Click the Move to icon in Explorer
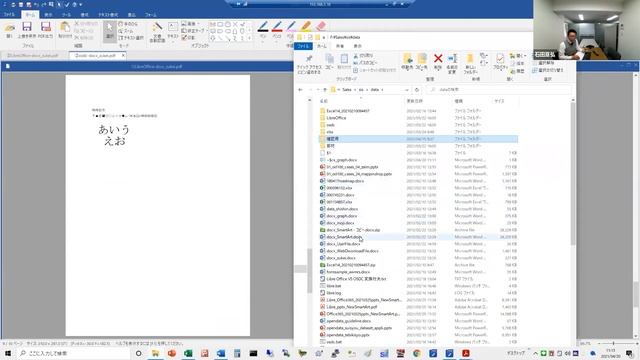The image size is (640, 360). 407,59
